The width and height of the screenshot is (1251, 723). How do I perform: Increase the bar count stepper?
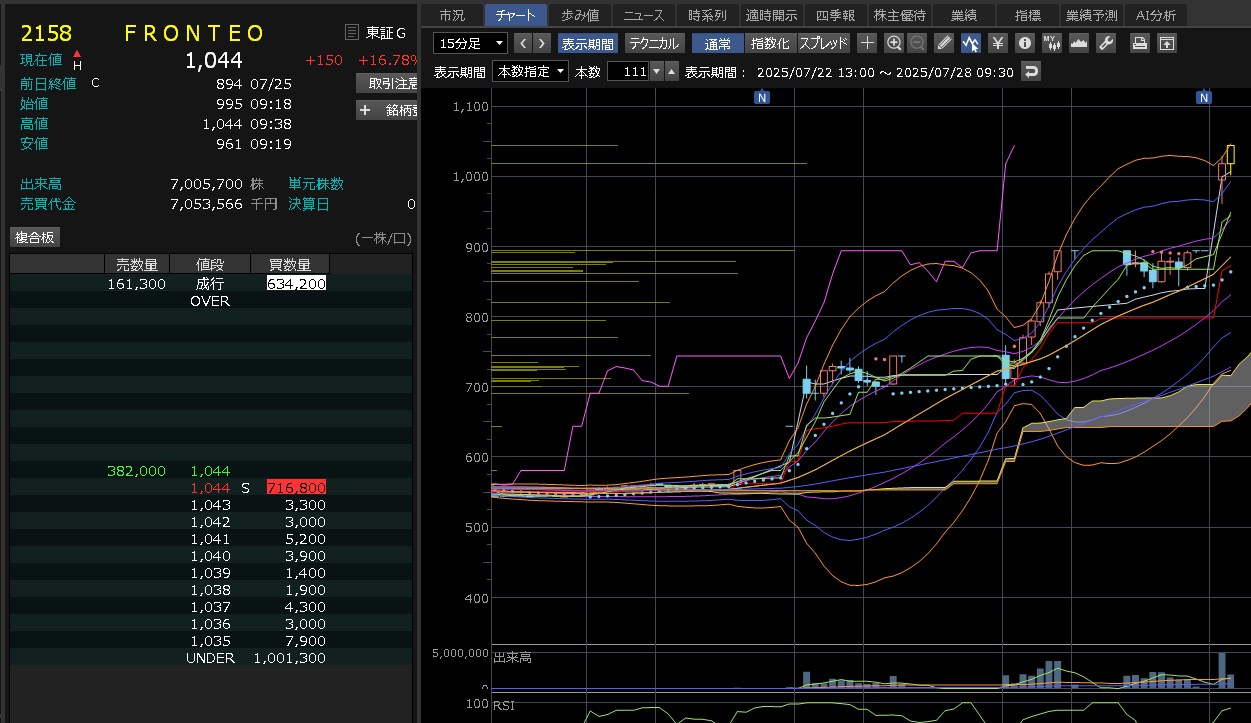(671, 71)
